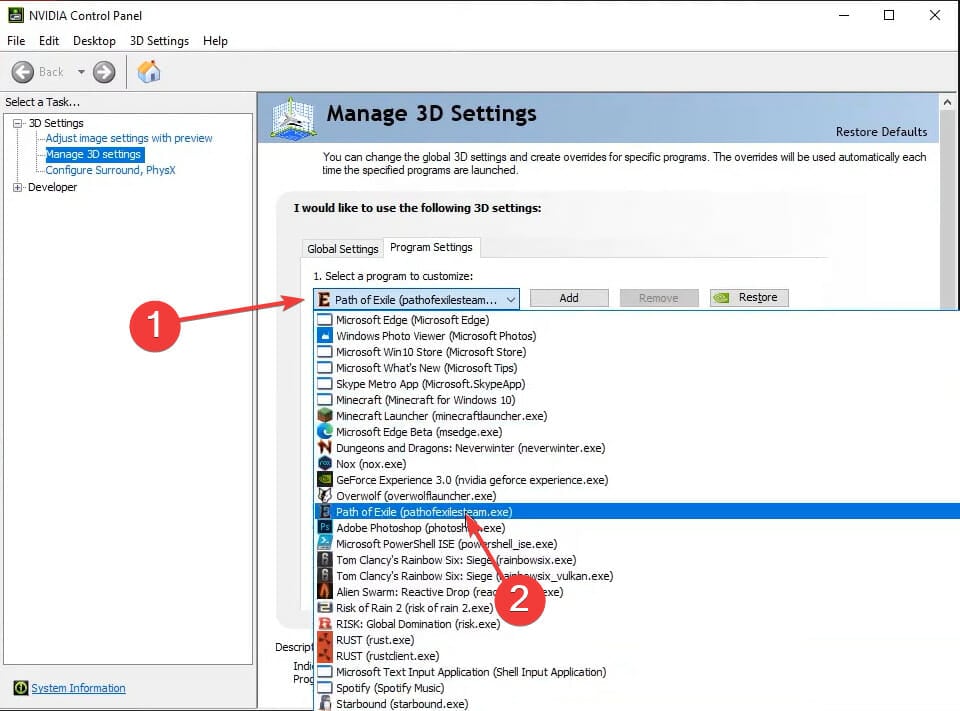
Task: Open the Edit menu
Action: click(x=49, y=40)
